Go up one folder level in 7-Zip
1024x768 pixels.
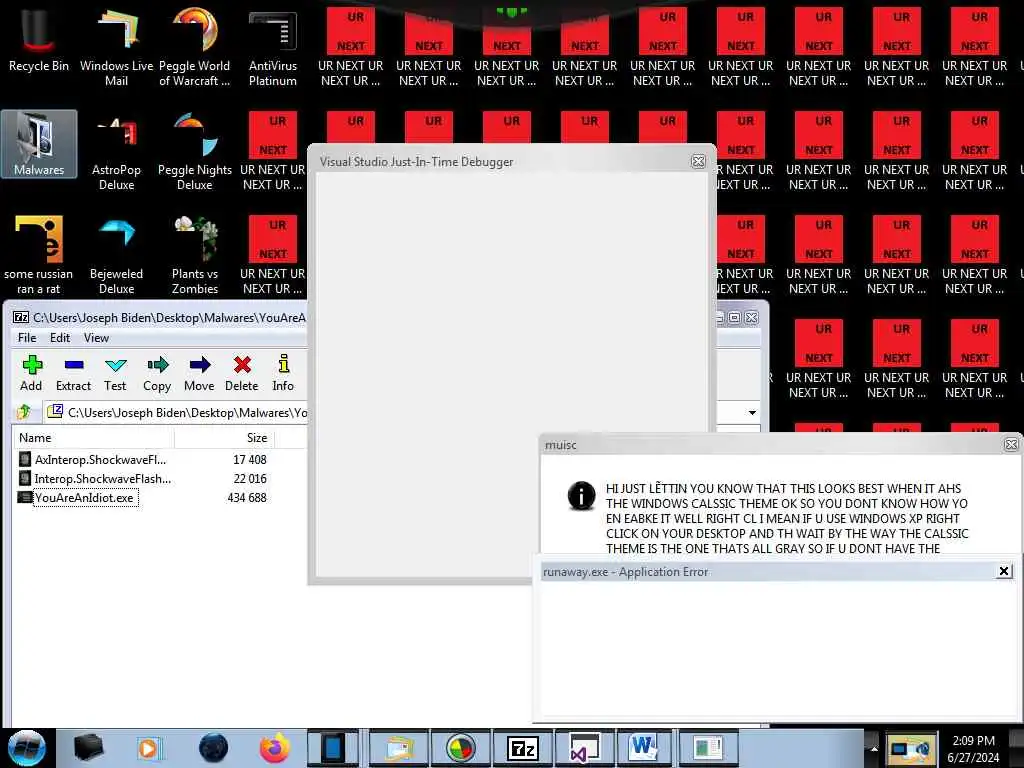(25, 412)
